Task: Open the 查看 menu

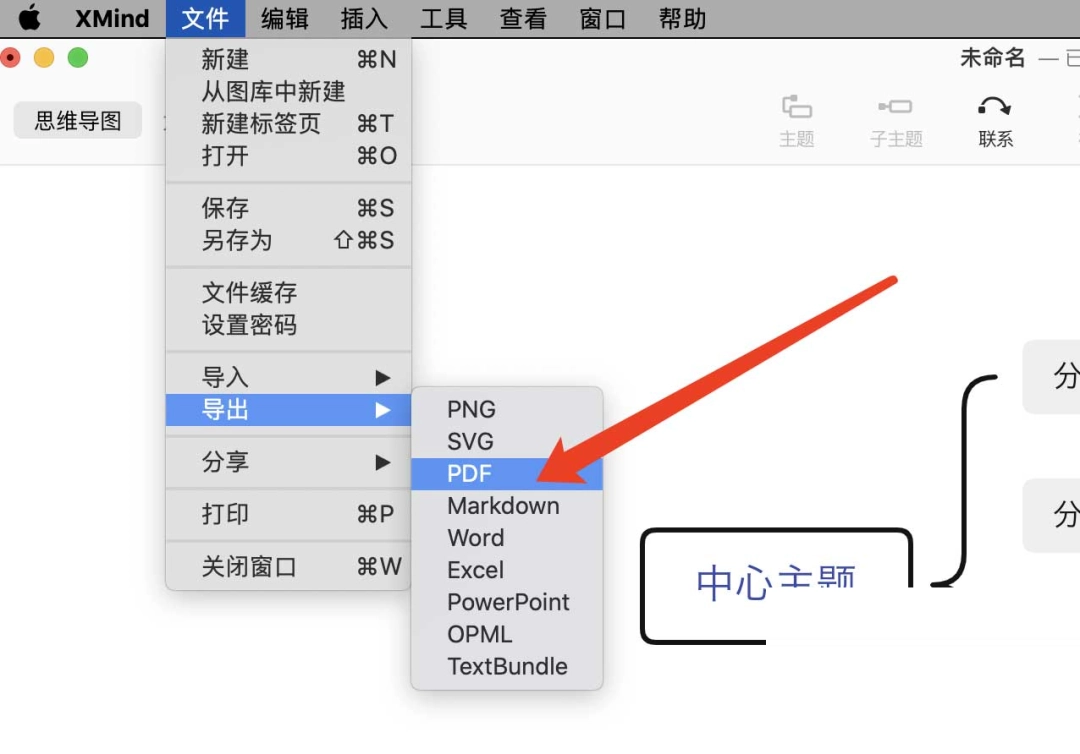Action: click(523, 19)
